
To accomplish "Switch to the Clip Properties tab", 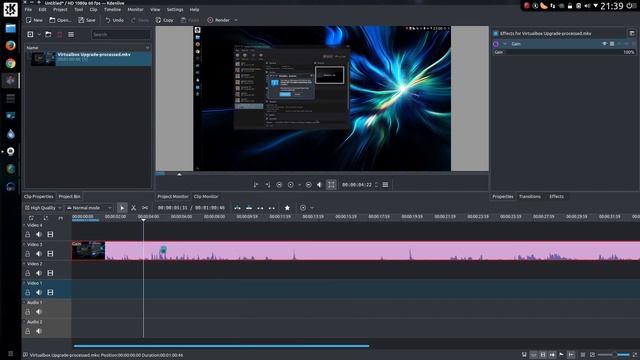I will 39,196.
